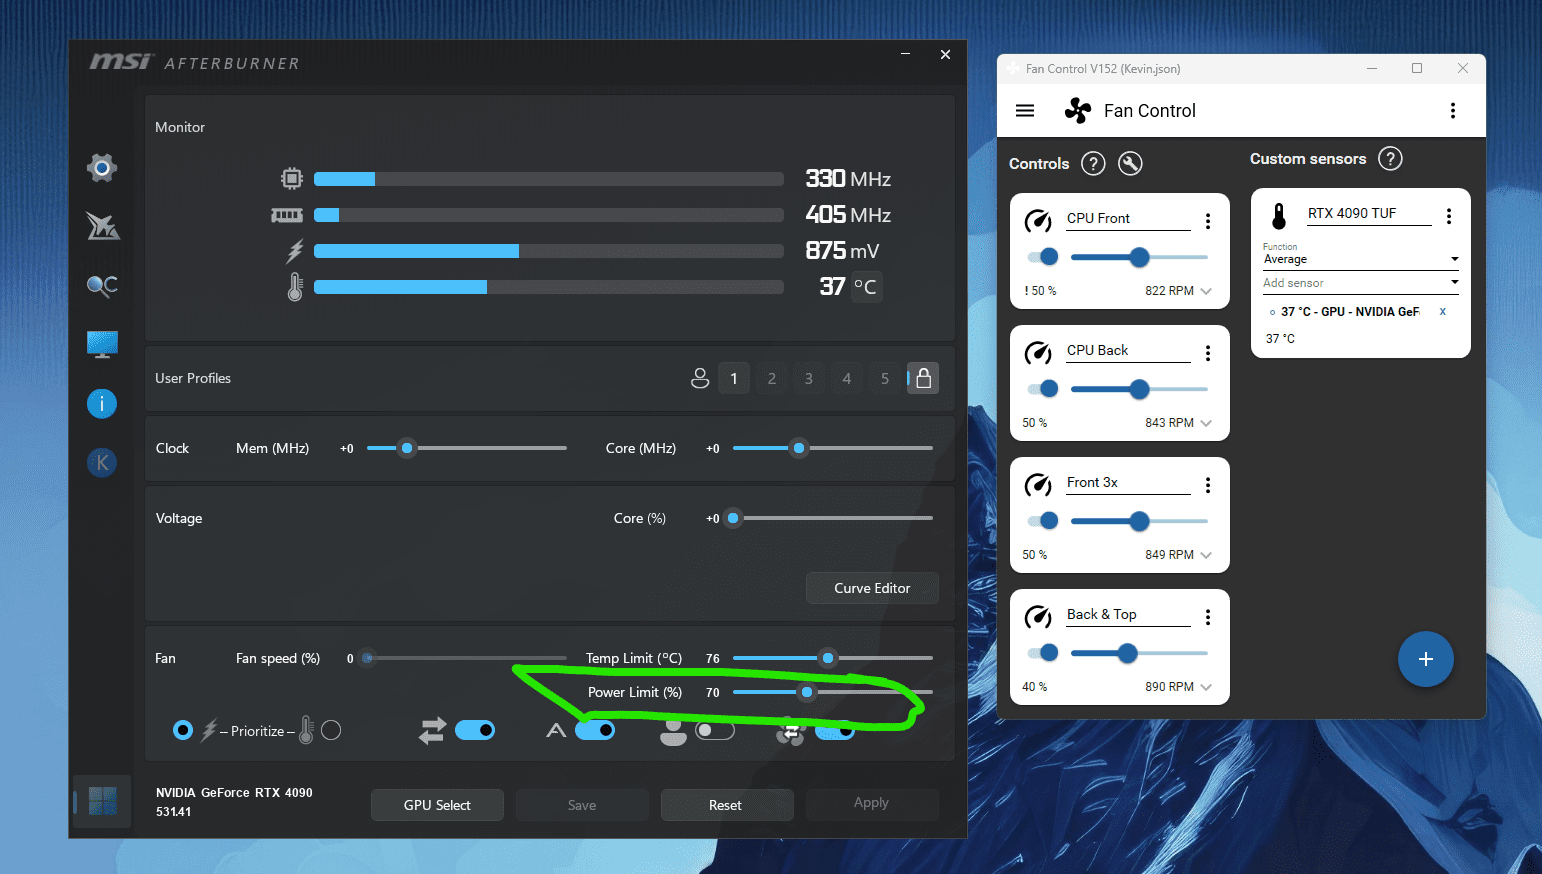Expand Front 3x card chevron
Viewport: 1542px width, 874px height.
(x=1206, y=555)
